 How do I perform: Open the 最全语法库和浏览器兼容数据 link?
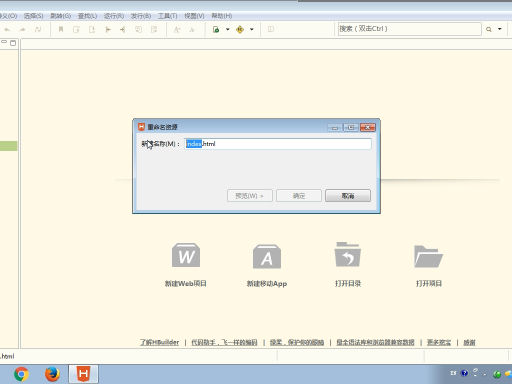(x=375, y=342)
